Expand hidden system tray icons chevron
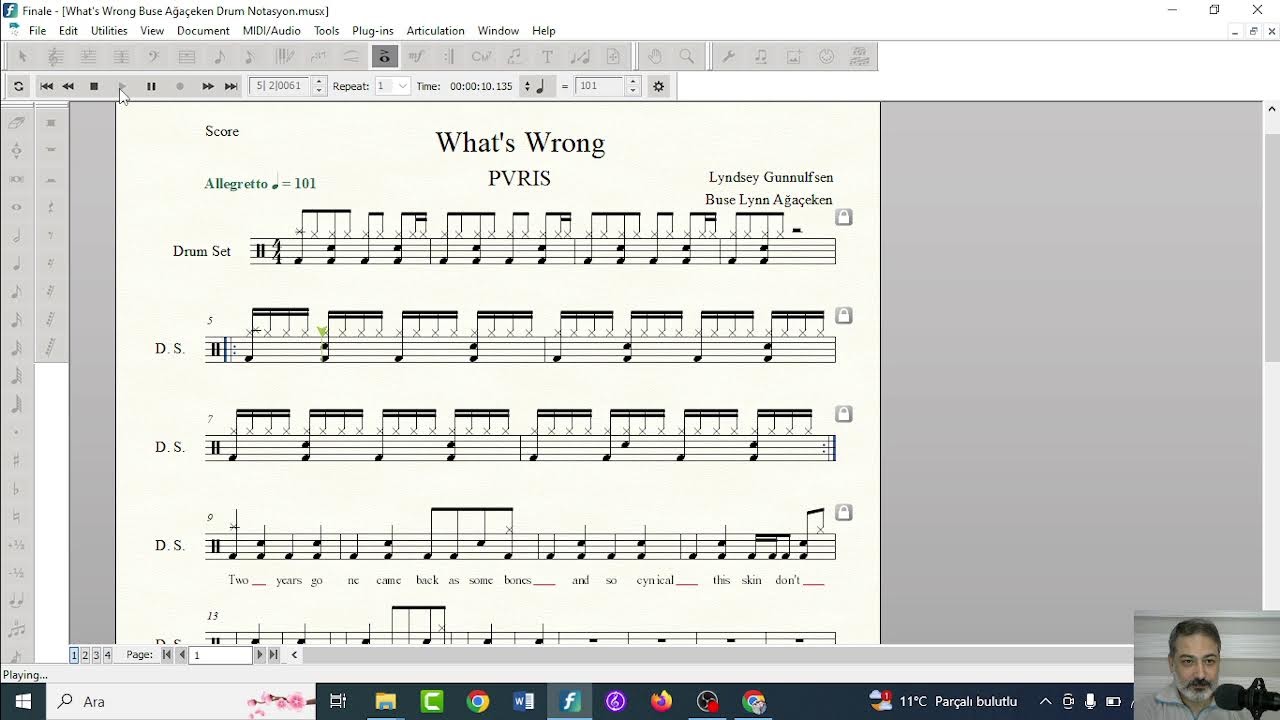Image resolution: width=1280 pixels, height=720 pixels. point(1045,701)
